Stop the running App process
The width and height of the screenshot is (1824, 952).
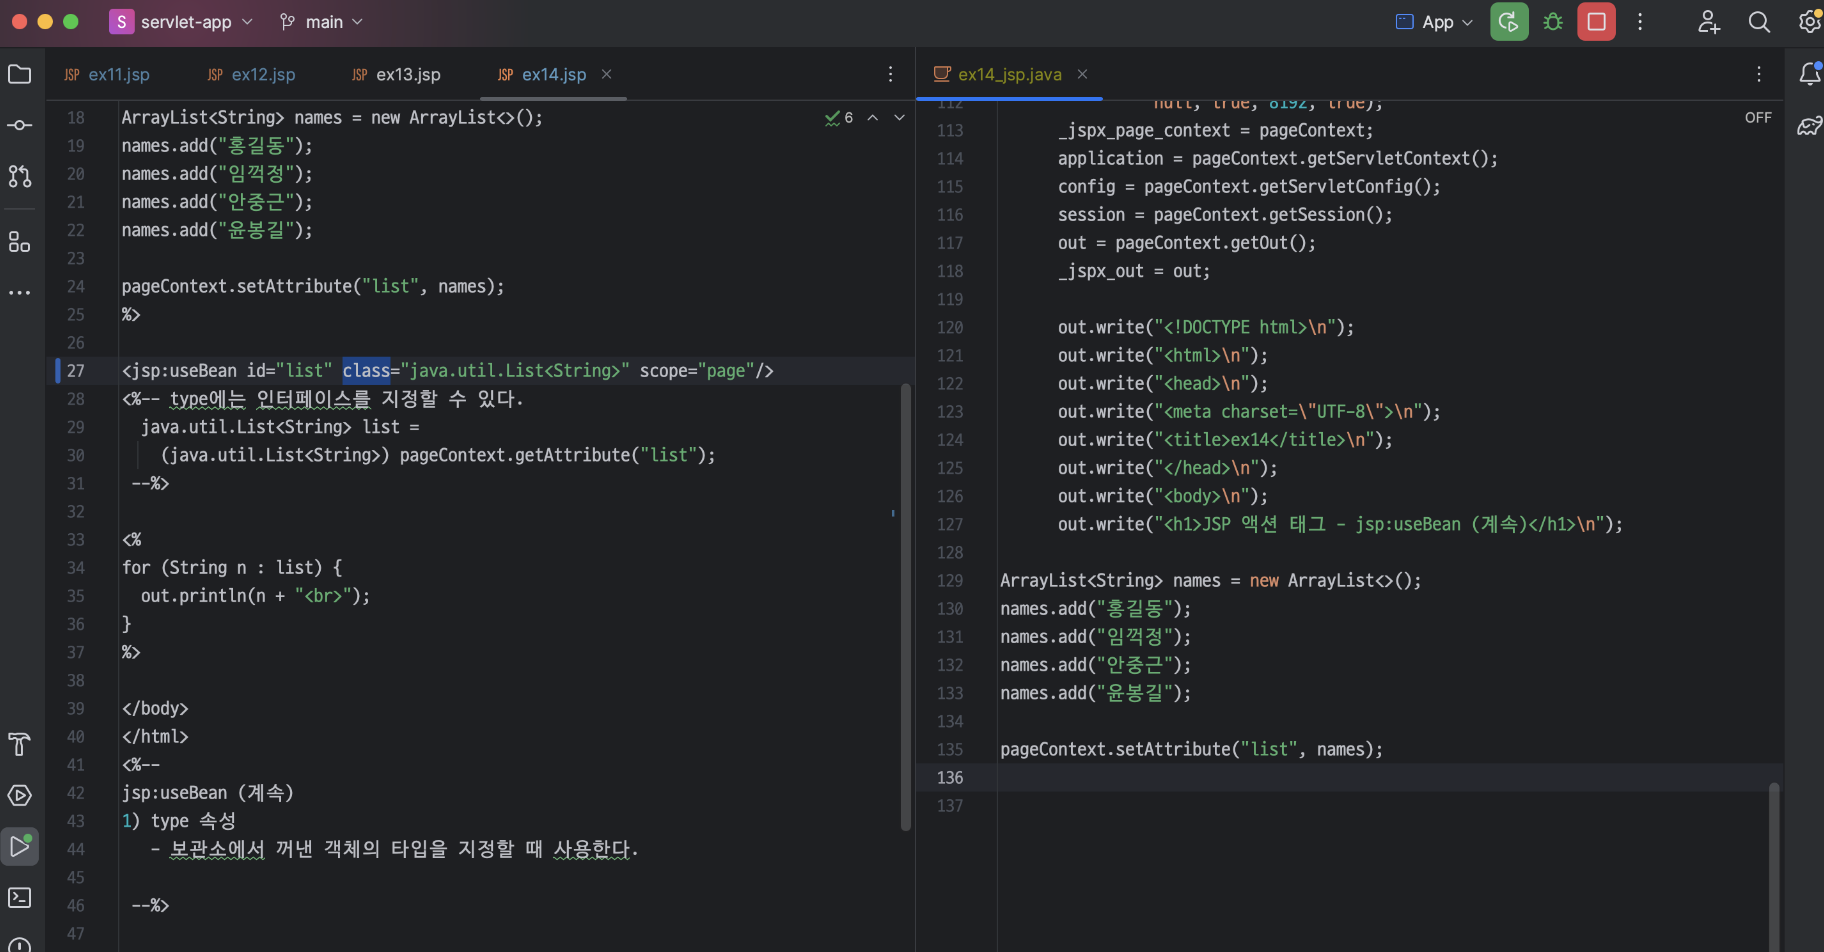point(1597,22)
